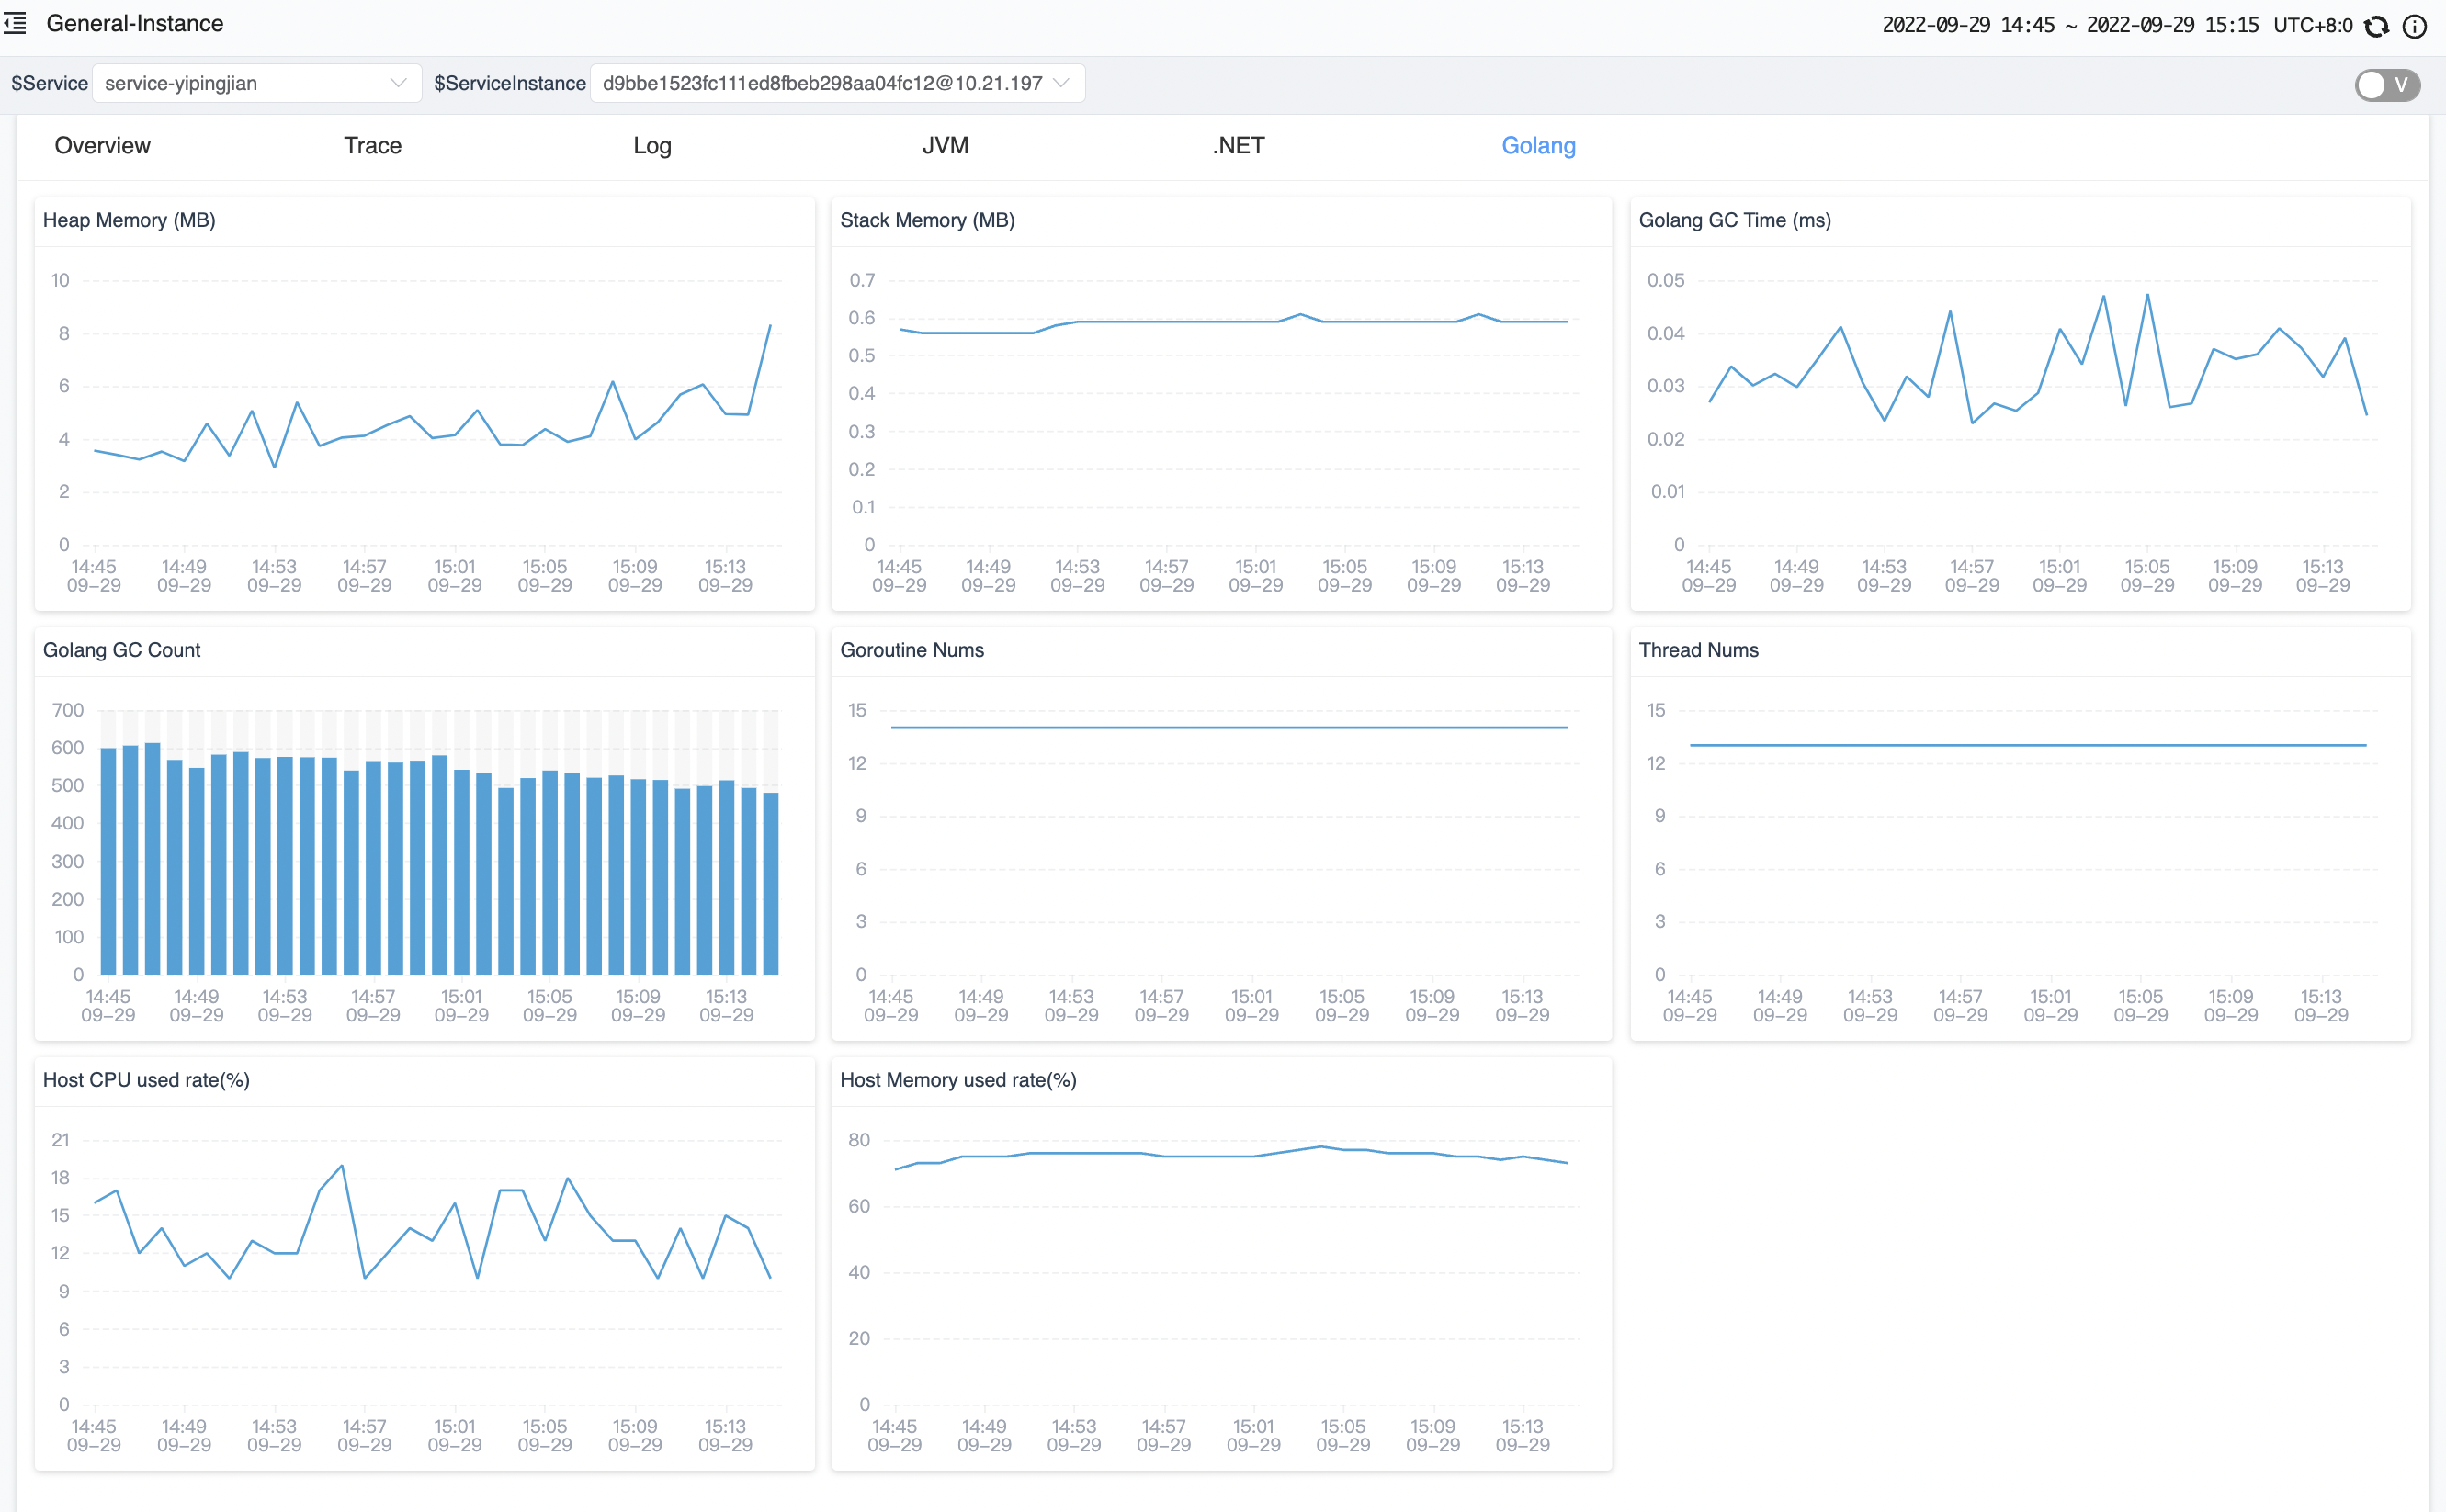Image resolution: width=2446 pixels, height=1512 pixels.
Task: Switch to the .NET tab
Action: coord(1238,146)
